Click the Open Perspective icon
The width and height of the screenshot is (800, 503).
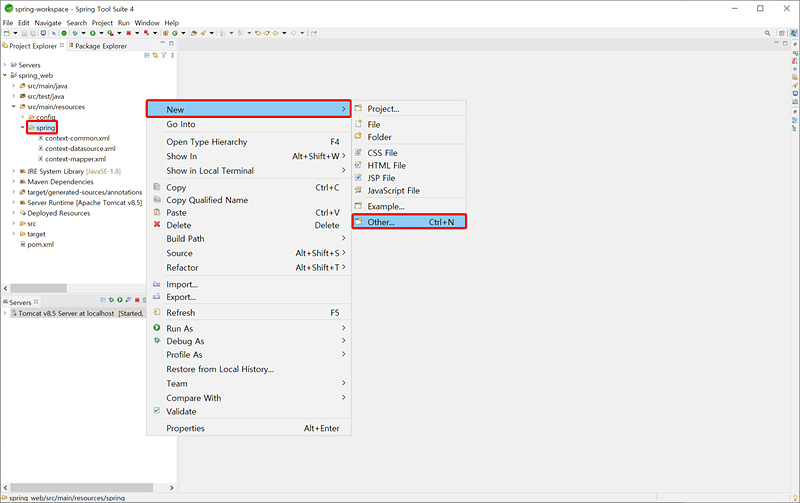coord(782,33)
